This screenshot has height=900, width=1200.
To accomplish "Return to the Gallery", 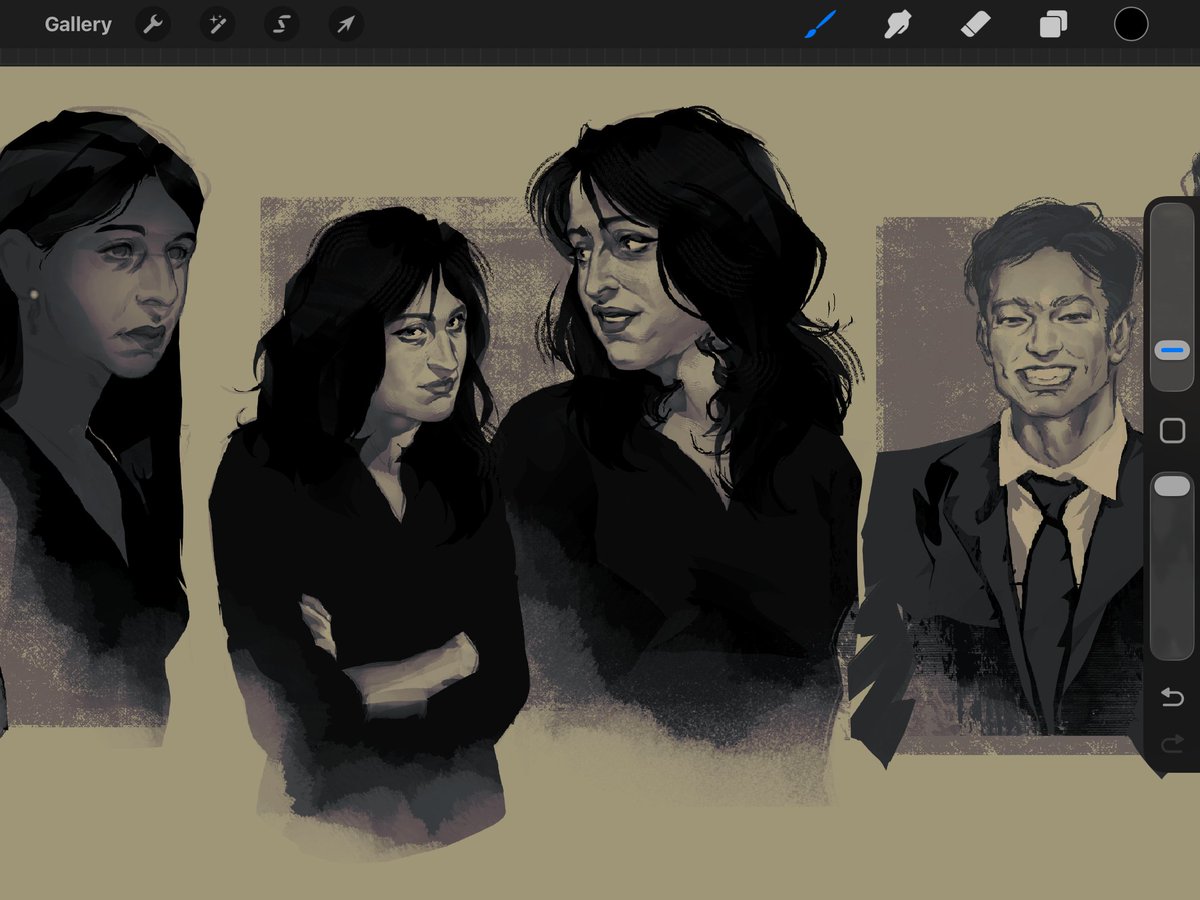I will tap(78, 24).
